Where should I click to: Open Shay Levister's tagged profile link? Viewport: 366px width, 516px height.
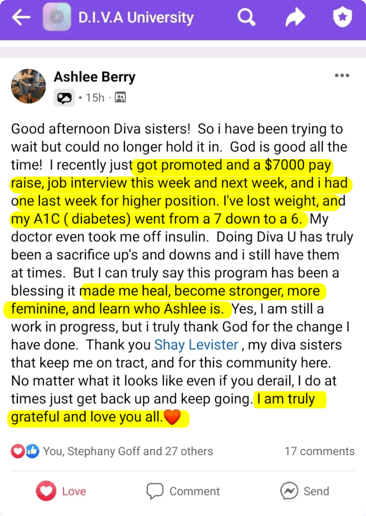pos(196,345)
